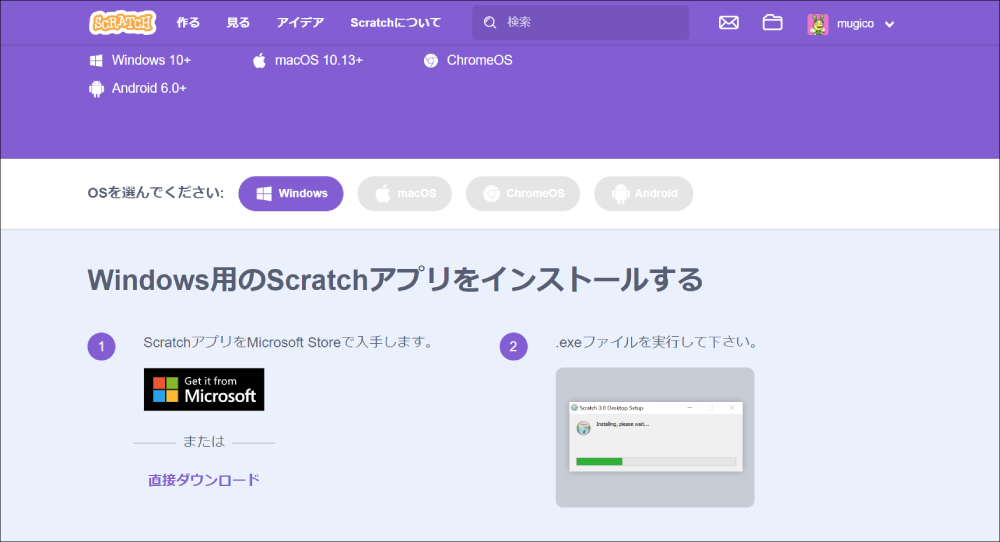
Task: Click the ScratchアプリをMicrosoft Storeで入手します text
Action: click(x=289, y=342)
